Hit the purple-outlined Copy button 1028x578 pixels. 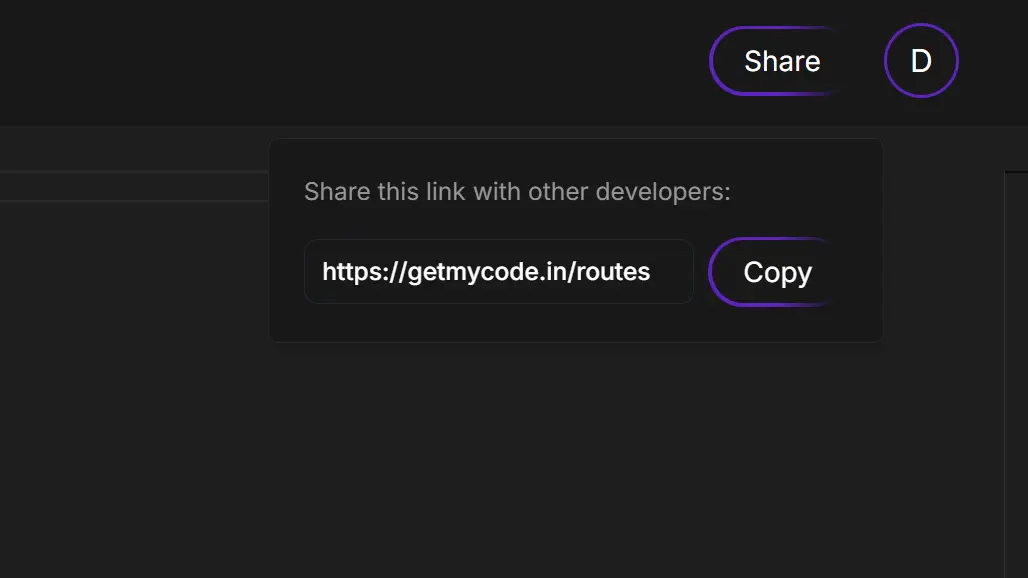pos(777,272)
